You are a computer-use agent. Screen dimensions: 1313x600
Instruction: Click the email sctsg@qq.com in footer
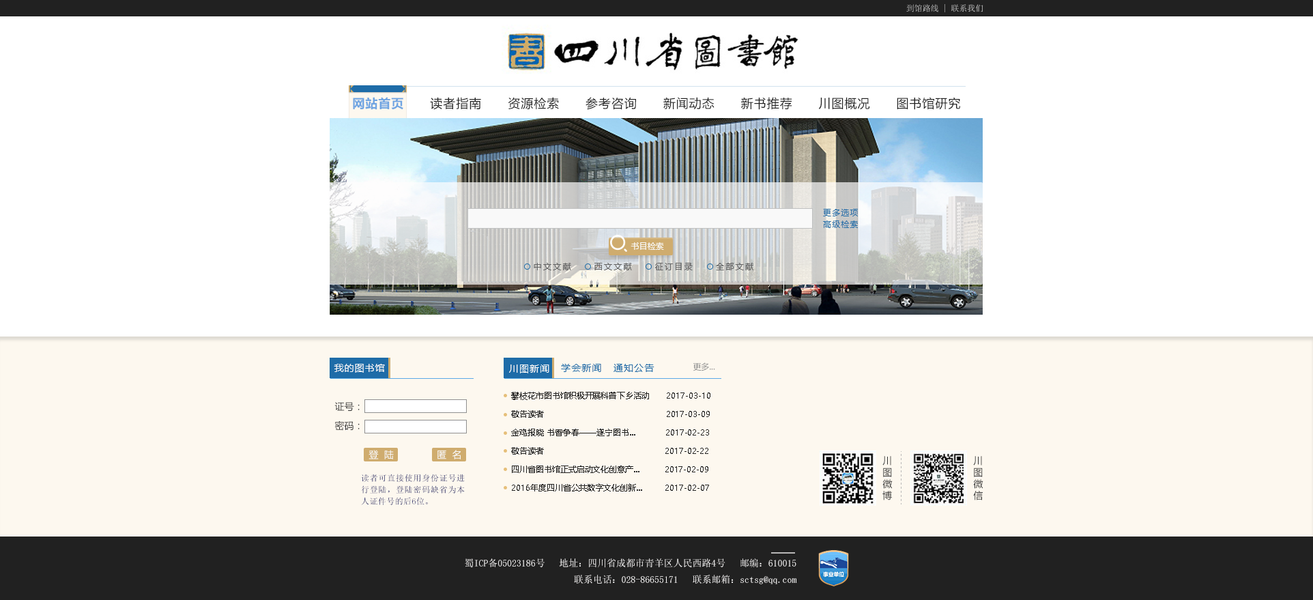[x=768, y=580]
